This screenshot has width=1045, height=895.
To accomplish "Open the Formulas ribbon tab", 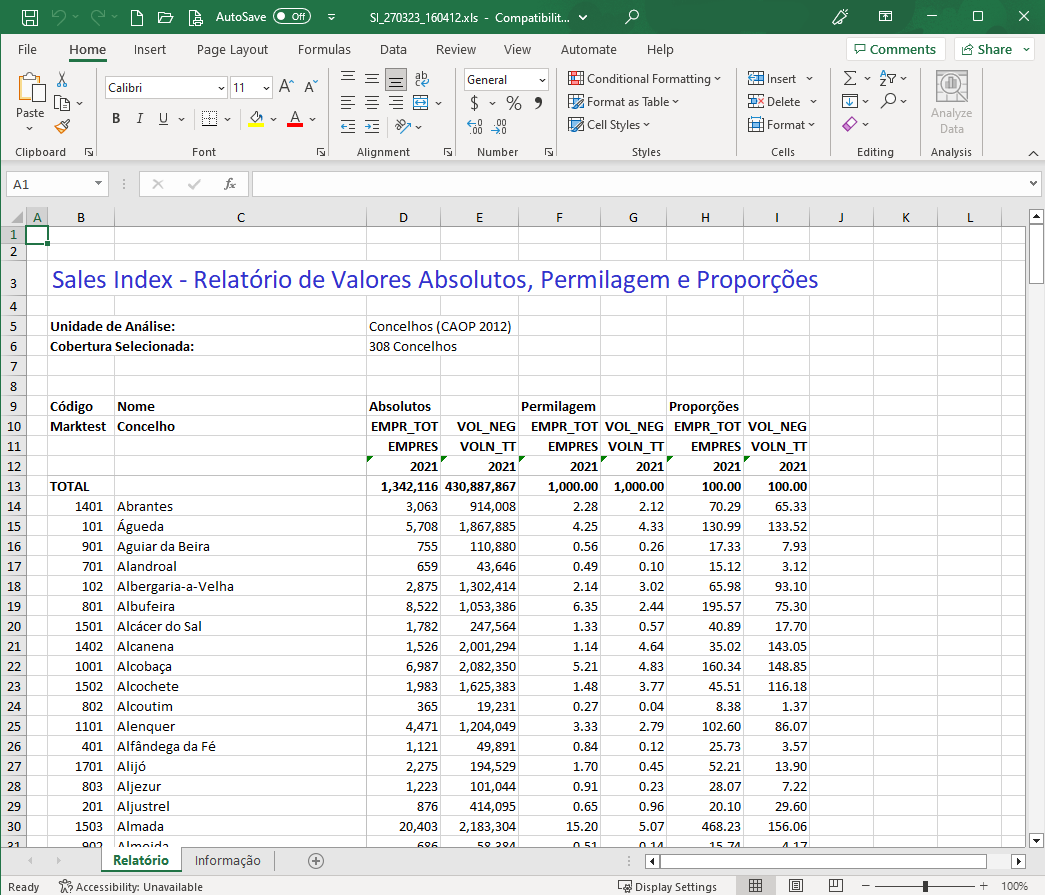I will click(x=324, y=50).
